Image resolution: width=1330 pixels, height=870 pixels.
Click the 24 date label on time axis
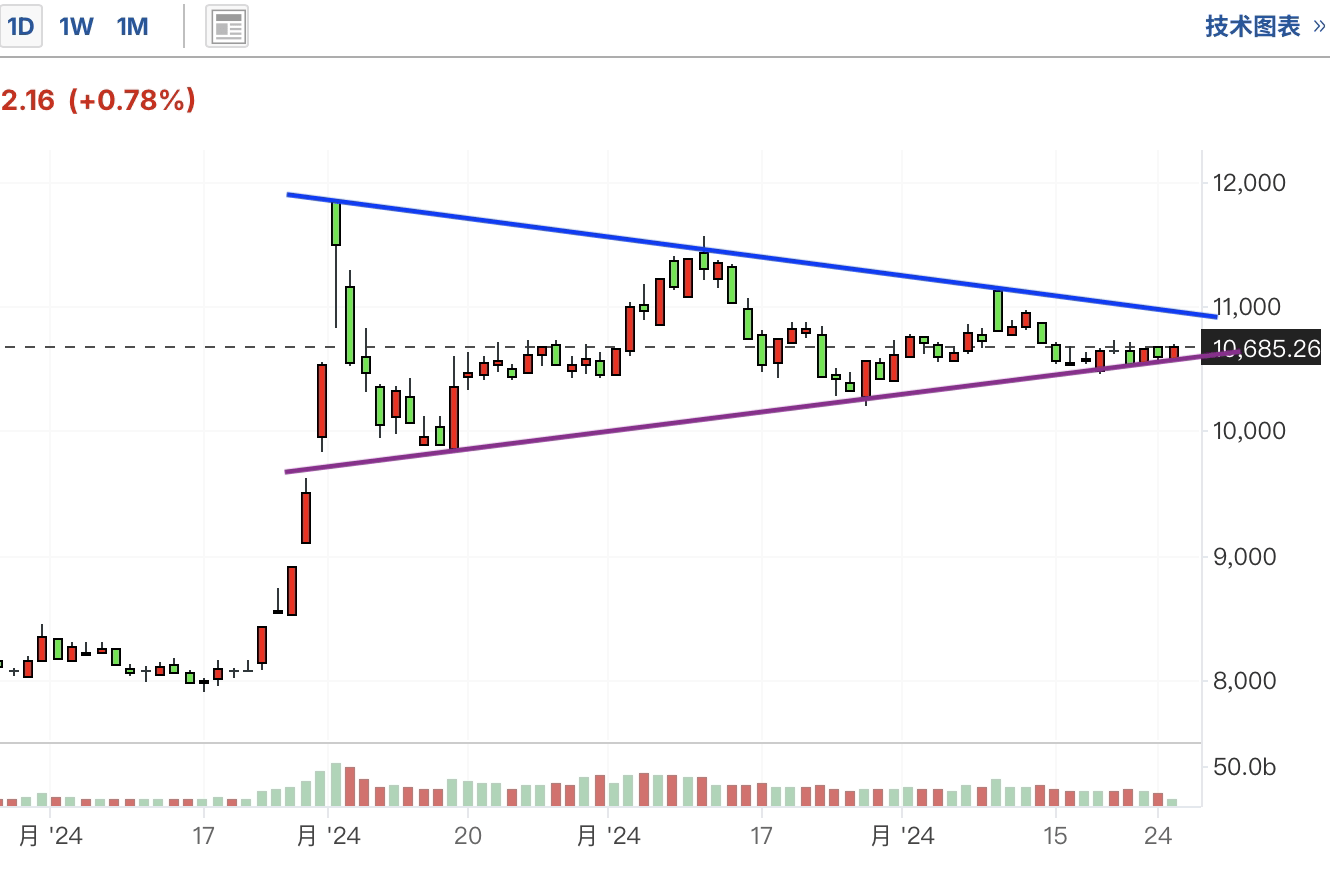[1158, 835]
